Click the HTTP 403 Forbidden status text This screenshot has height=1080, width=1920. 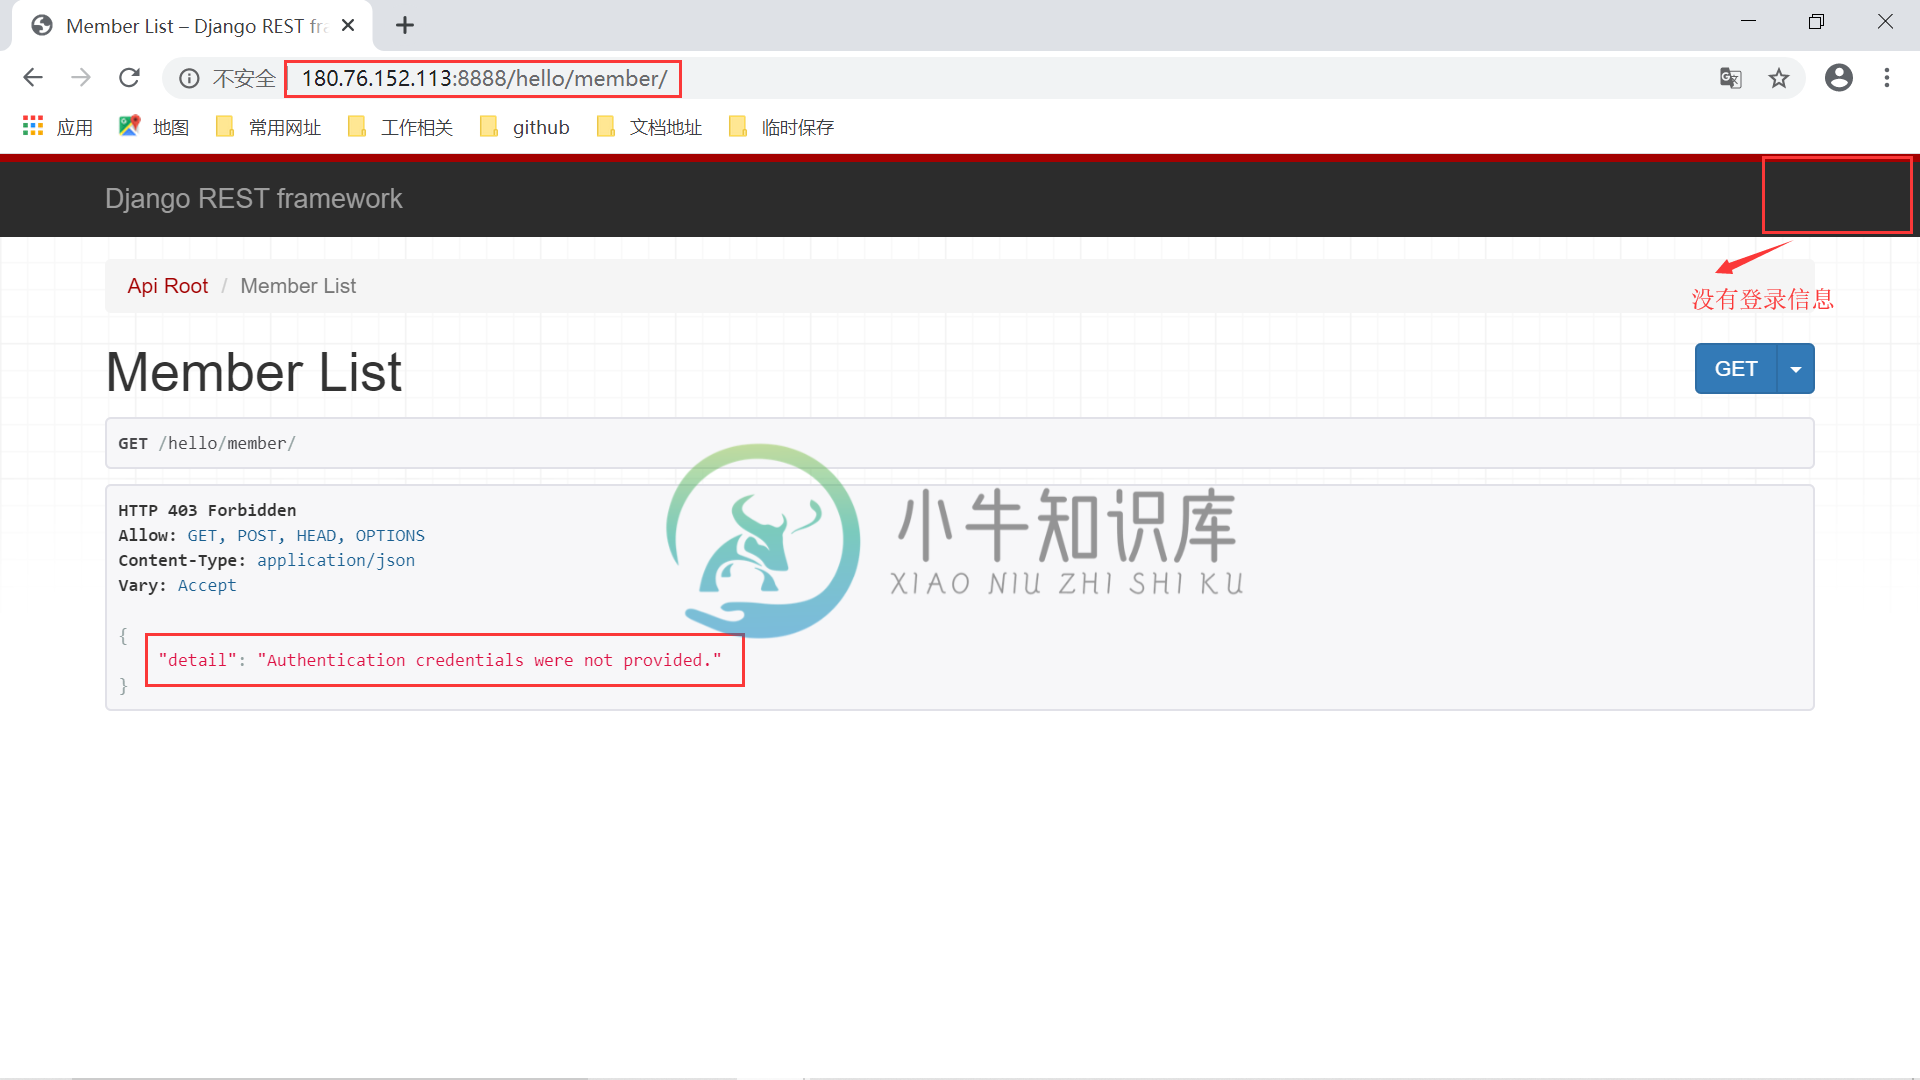207,510
